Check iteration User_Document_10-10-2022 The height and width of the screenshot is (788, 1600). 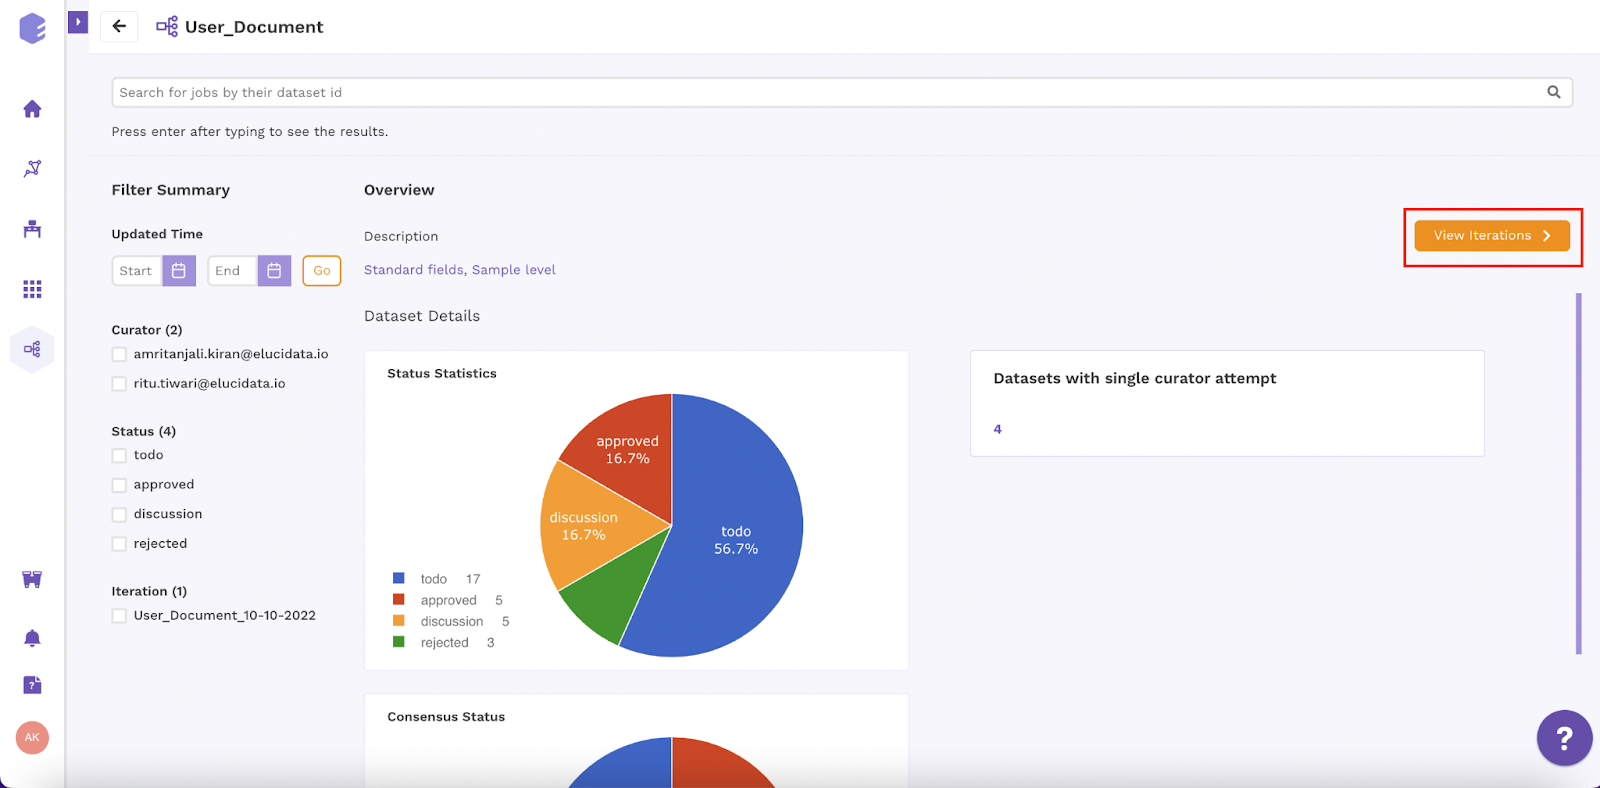pos(119,616)
